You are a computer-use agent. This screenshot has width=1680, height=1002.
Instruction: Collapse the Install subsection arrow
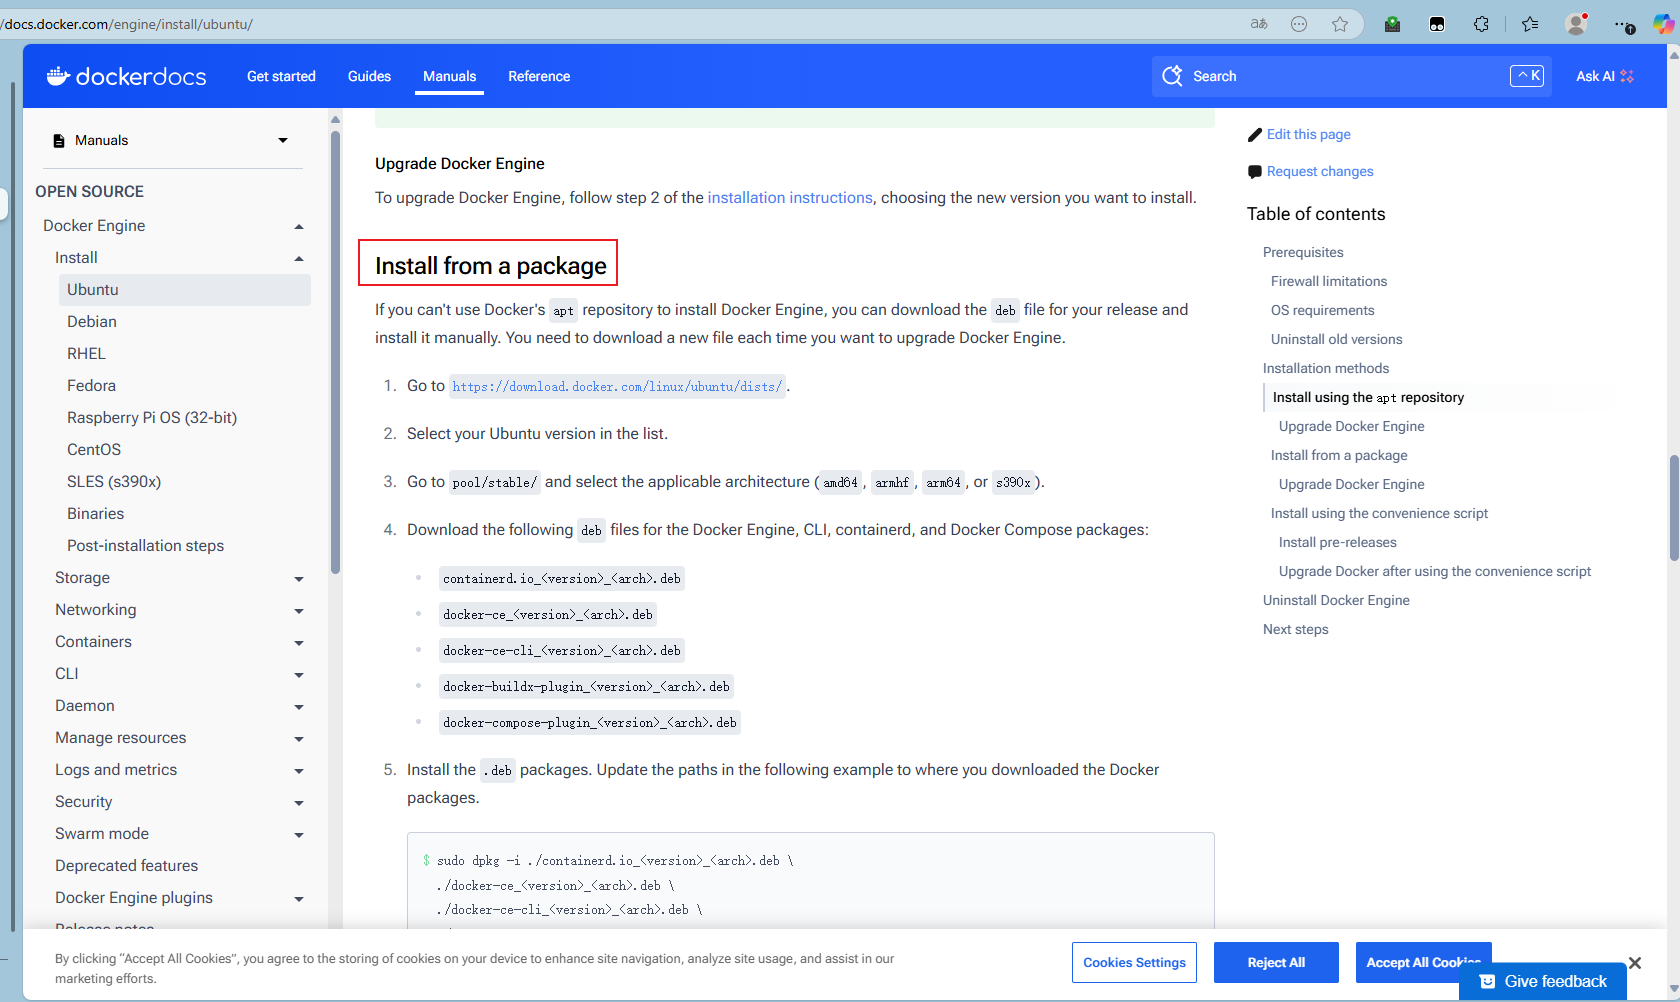tap(298, 259)
